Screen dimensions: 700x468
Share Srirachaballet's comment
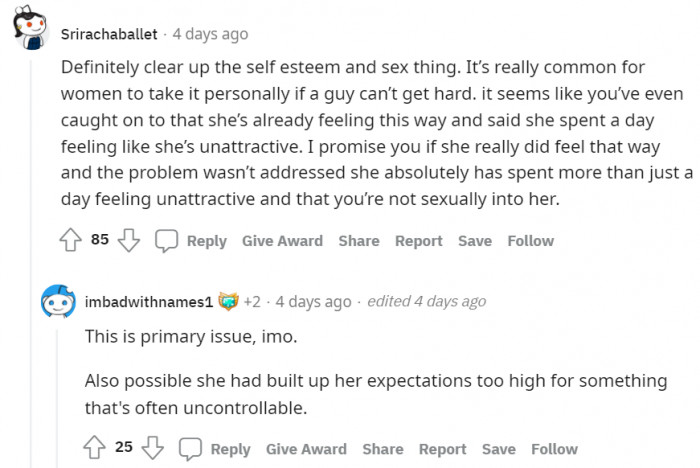(x=358, y=240)
